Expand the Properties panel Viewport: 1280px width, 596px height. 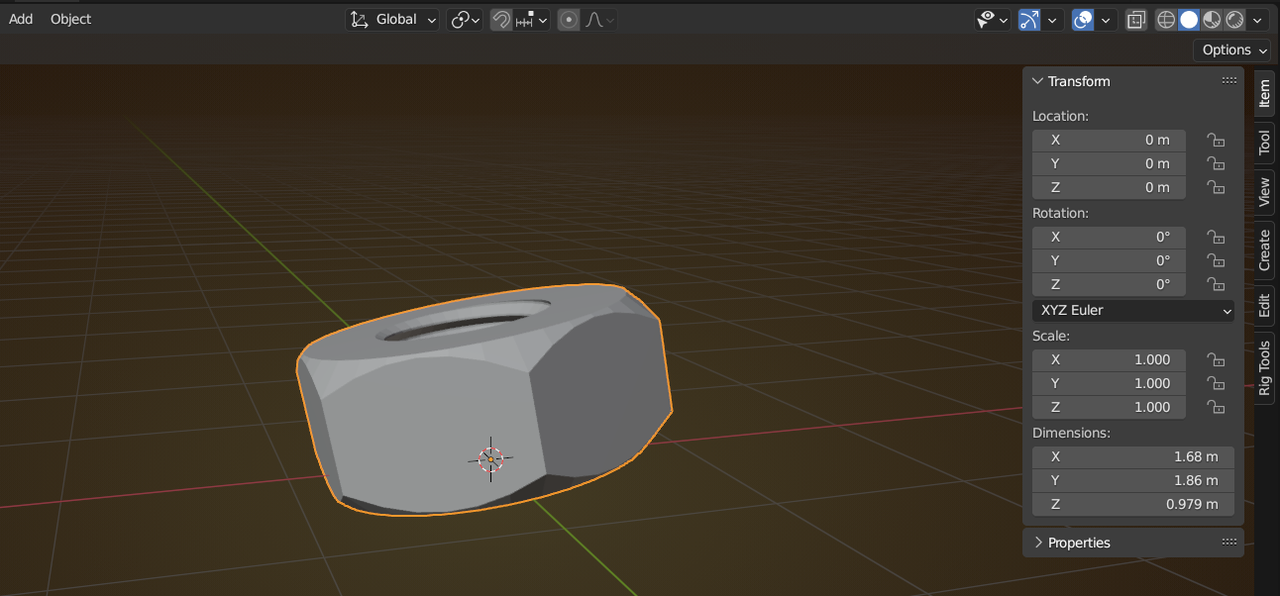pos(1078,543)
